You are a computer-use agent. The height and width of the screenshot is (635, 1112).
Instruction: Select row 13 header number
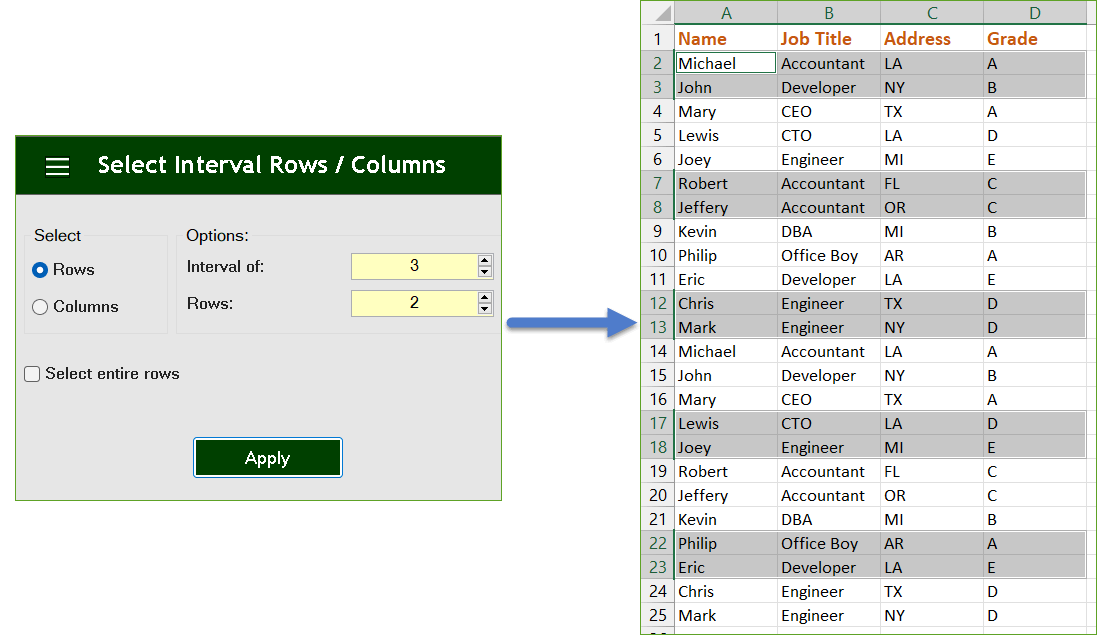point(658,327)
